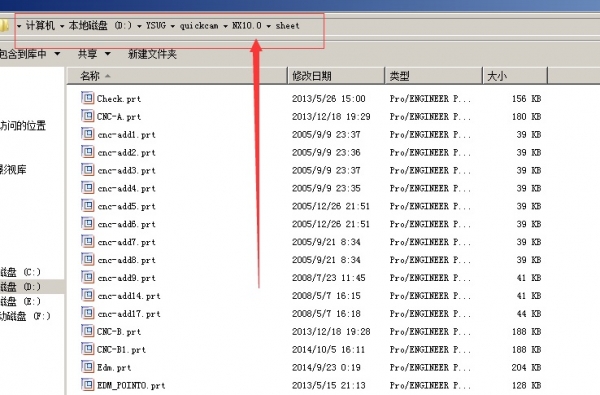Click size 128 KB of EDM_POINTO.prt
Viewport: 600px width, 395px height.
point(526,385)
